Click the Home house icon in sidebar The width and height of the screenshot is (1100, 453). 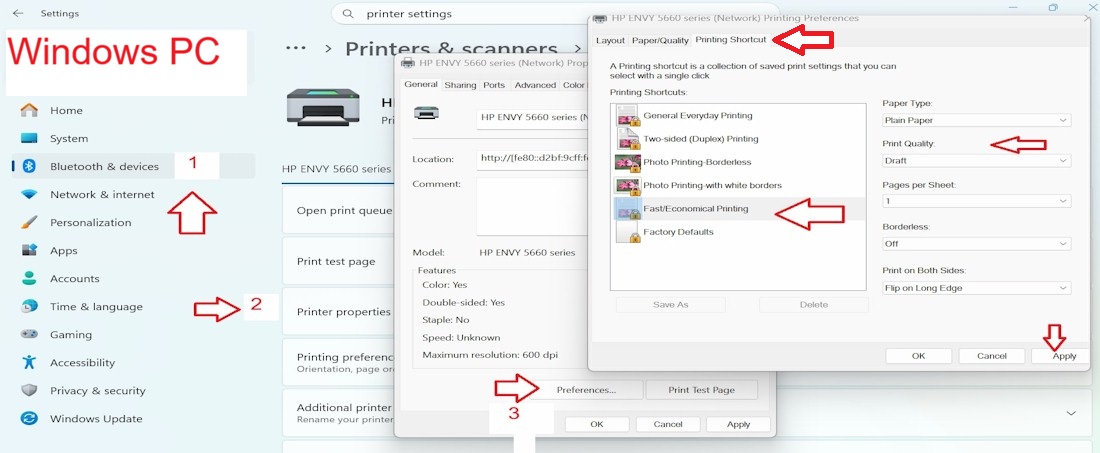click(x=29, y=110)
